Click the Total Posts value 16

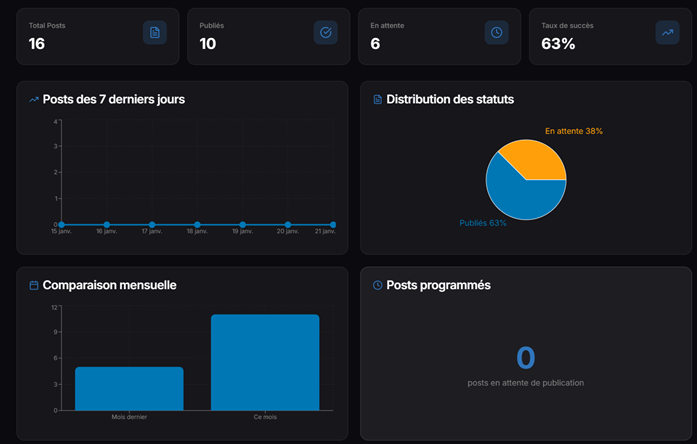(x=37, y=44)
